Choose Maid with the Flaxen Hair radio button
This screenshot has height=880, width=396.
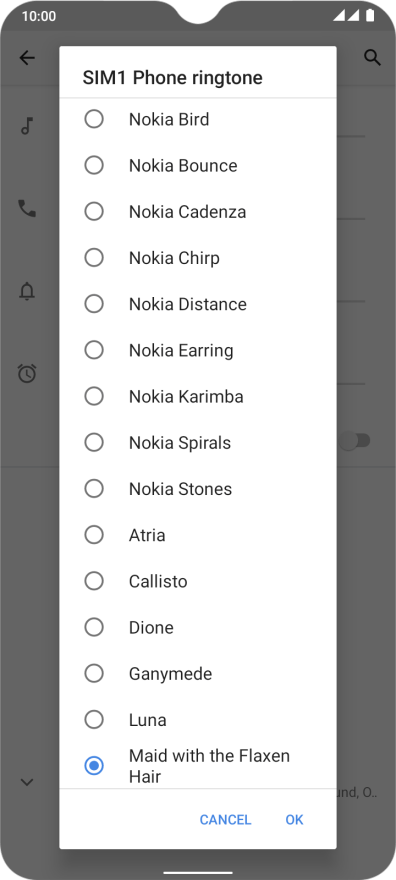click(x=94, y=766)
